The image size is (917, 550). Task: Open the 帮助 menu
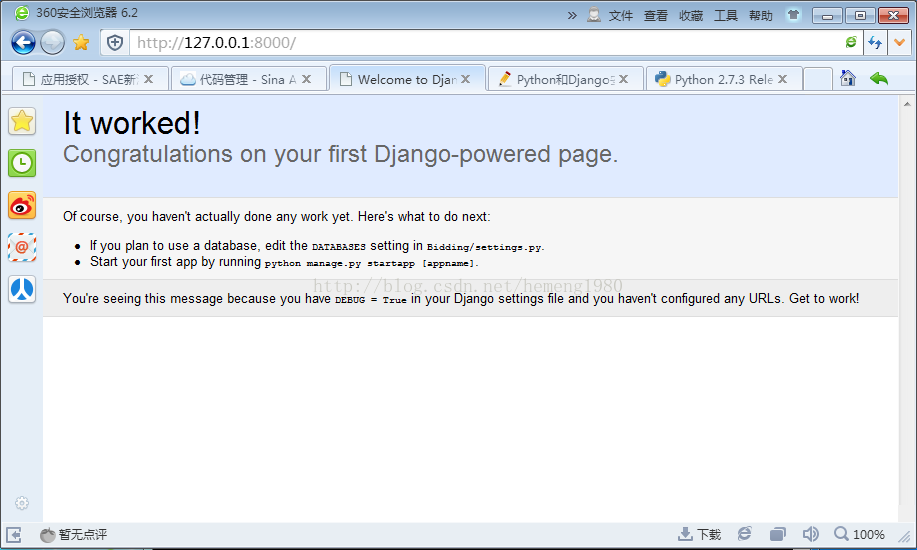761,16
